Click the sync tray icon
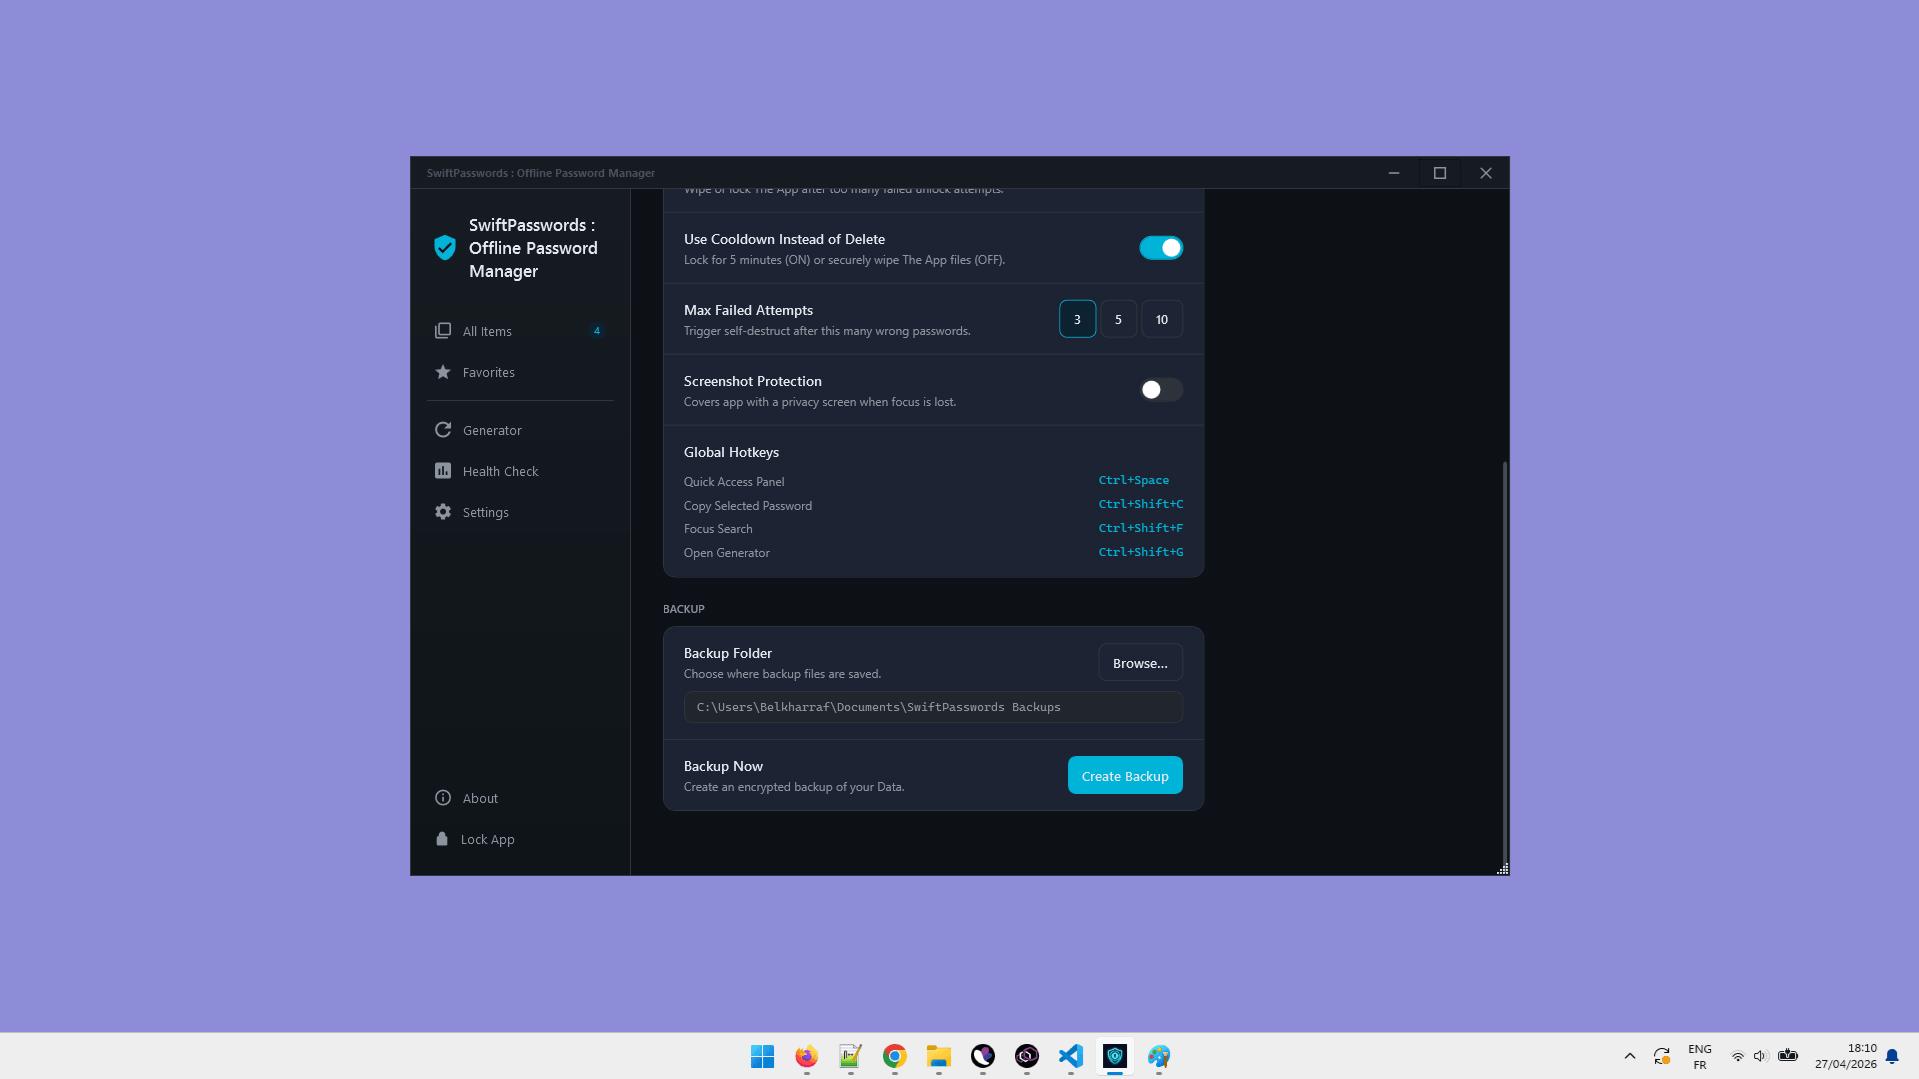 tap(1662, 1056)
